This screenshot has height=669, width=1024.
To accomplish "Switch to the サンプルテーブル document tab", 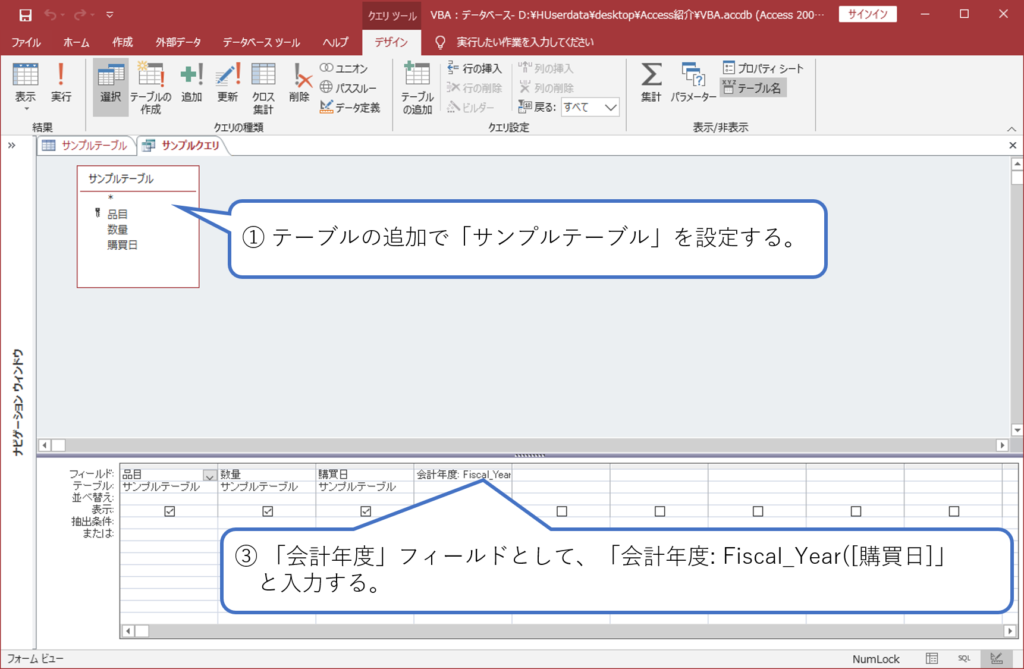I will (86, 145).
